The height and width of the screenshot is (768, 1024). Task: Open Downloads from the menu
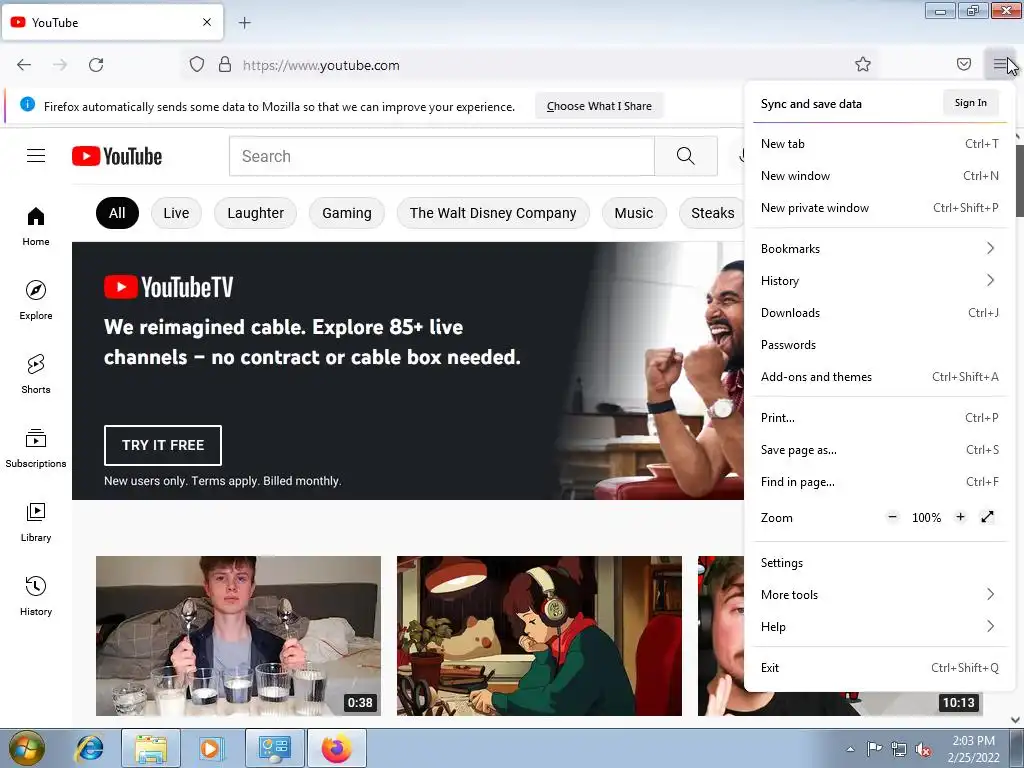click(880, 313)
